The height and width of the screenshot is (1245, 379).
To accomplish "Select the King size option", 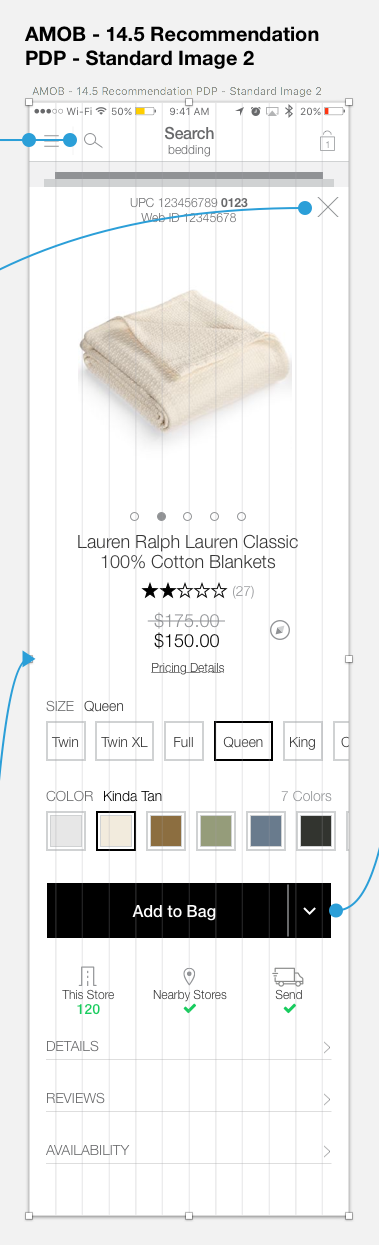I will 302,742.
